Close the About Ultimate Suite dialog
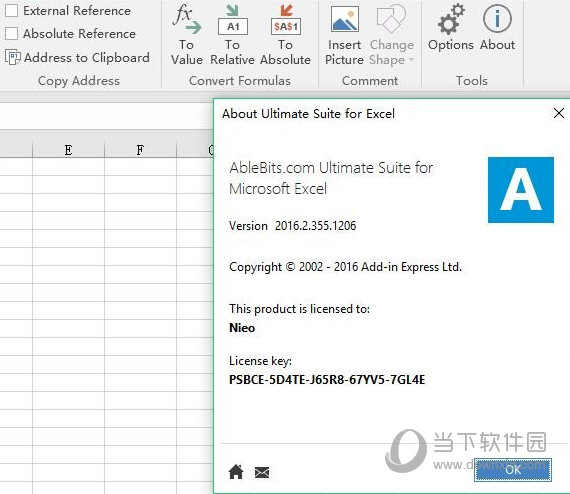Screen dimensions: 570x494 click(559, 113)
